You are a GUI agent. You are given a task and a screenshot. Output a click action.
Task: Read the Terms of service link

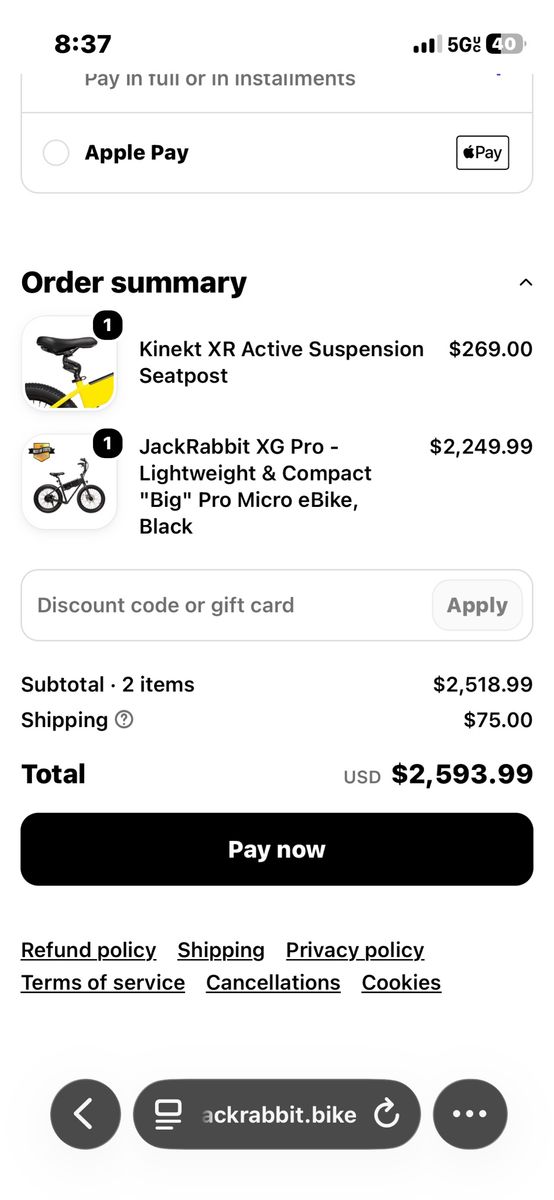[103, 982]
